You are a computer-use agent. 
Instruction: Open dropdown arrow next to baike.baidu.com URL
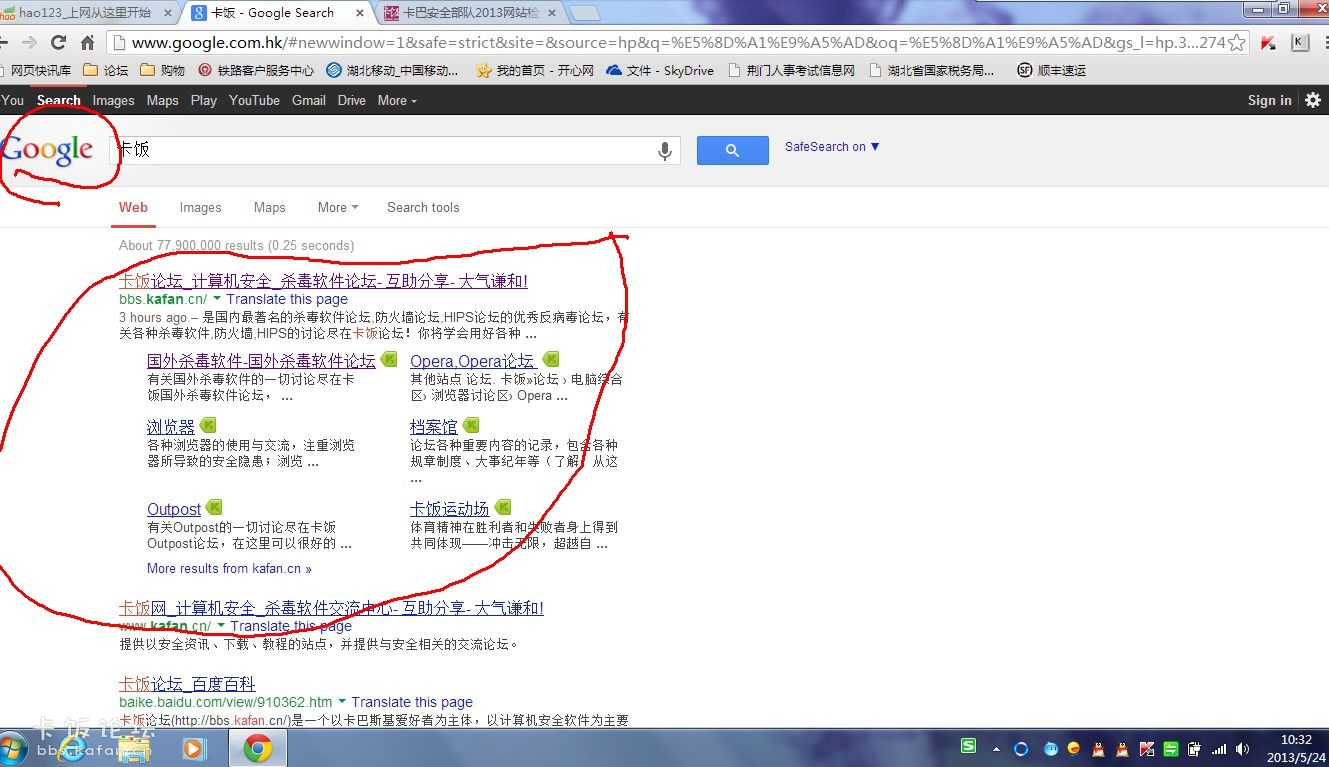click(342, 702)
